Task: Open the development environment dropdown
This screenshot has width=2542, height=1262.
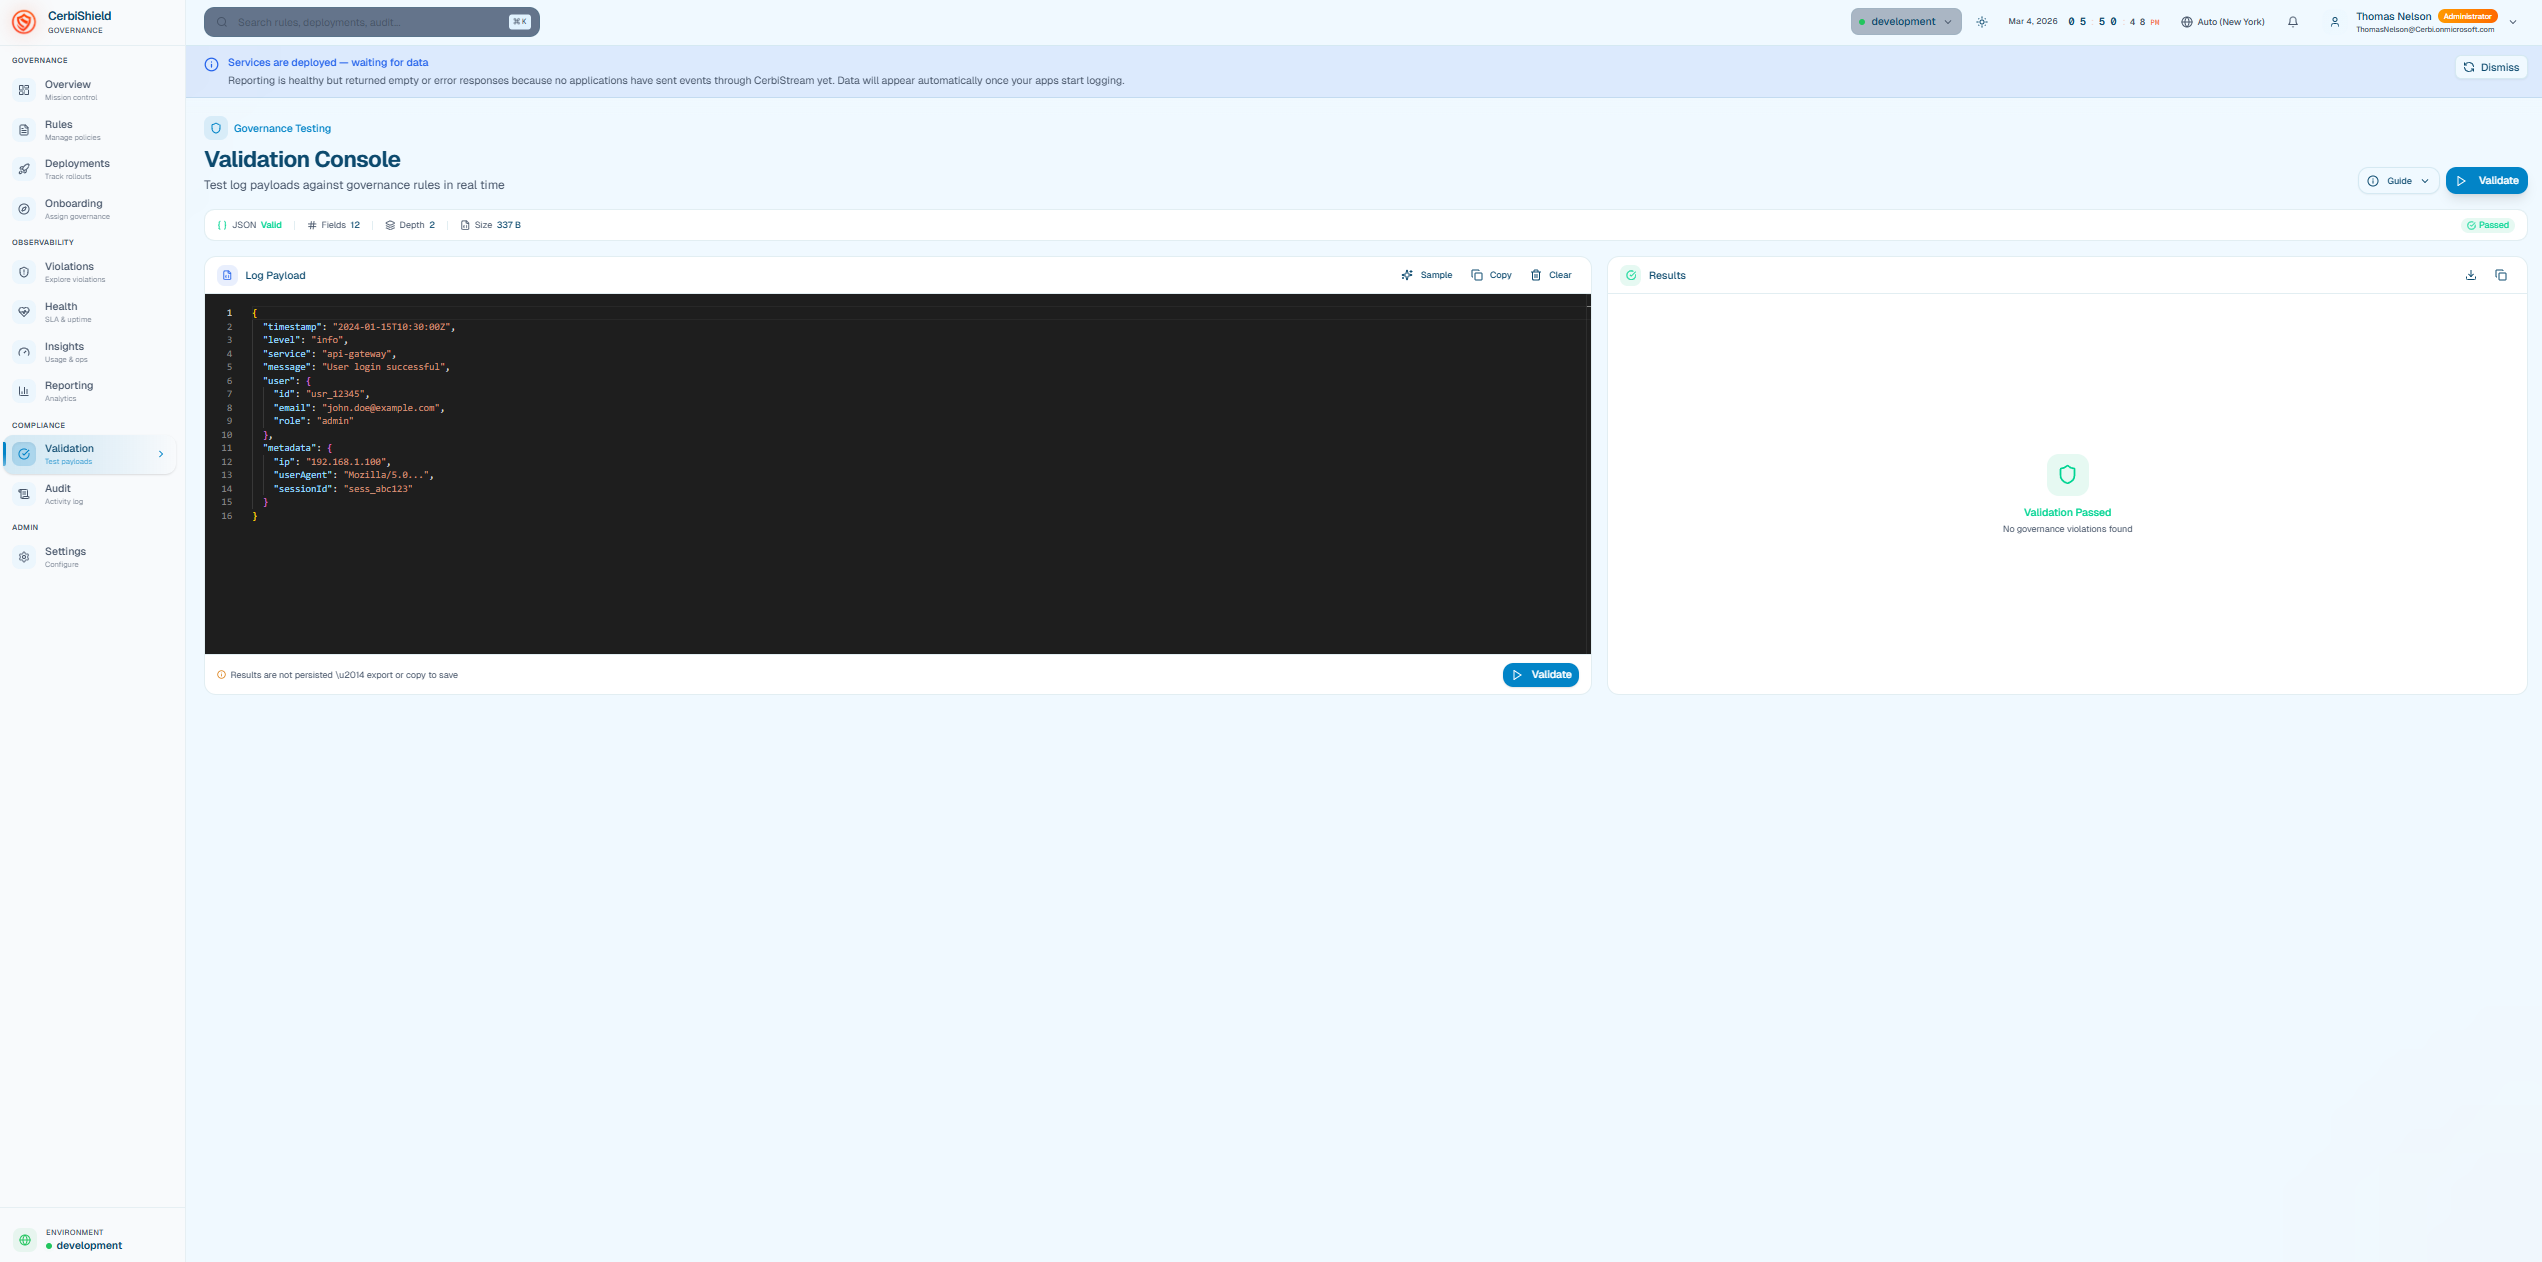Action: pos(1905,22)
